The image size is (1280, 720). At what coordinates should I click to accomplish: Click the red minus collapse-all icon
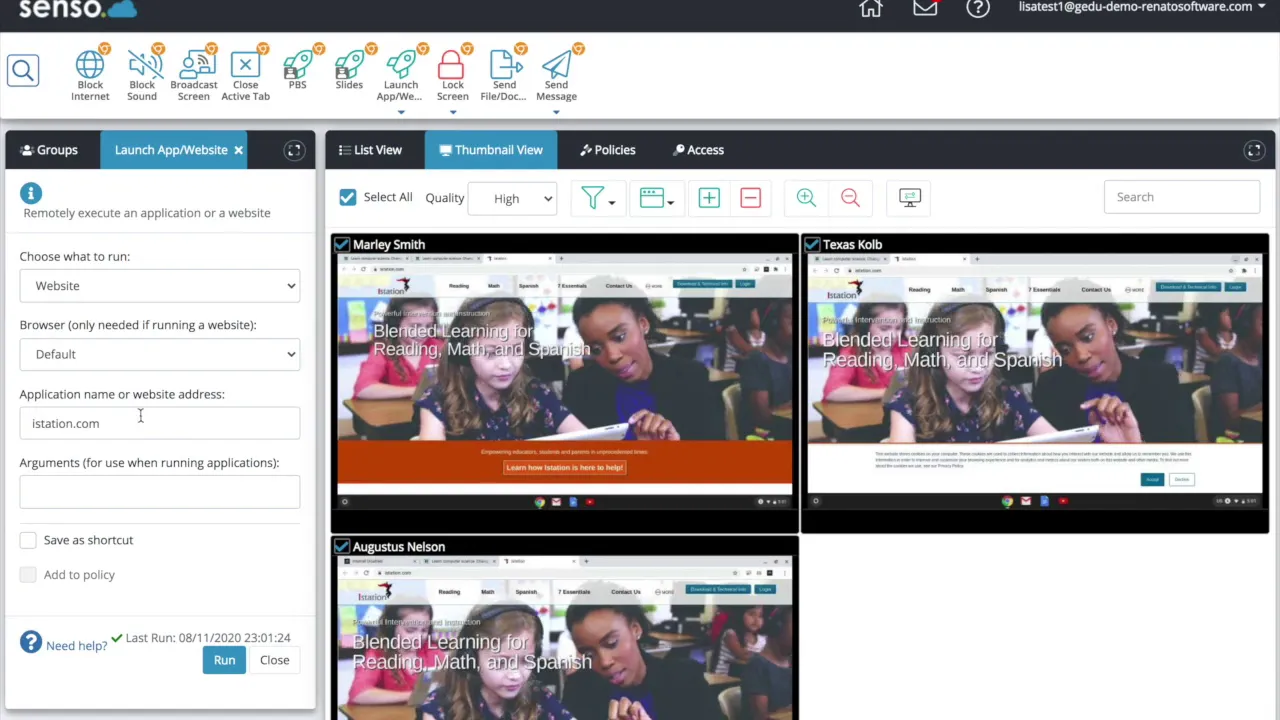tap(750, 198)
